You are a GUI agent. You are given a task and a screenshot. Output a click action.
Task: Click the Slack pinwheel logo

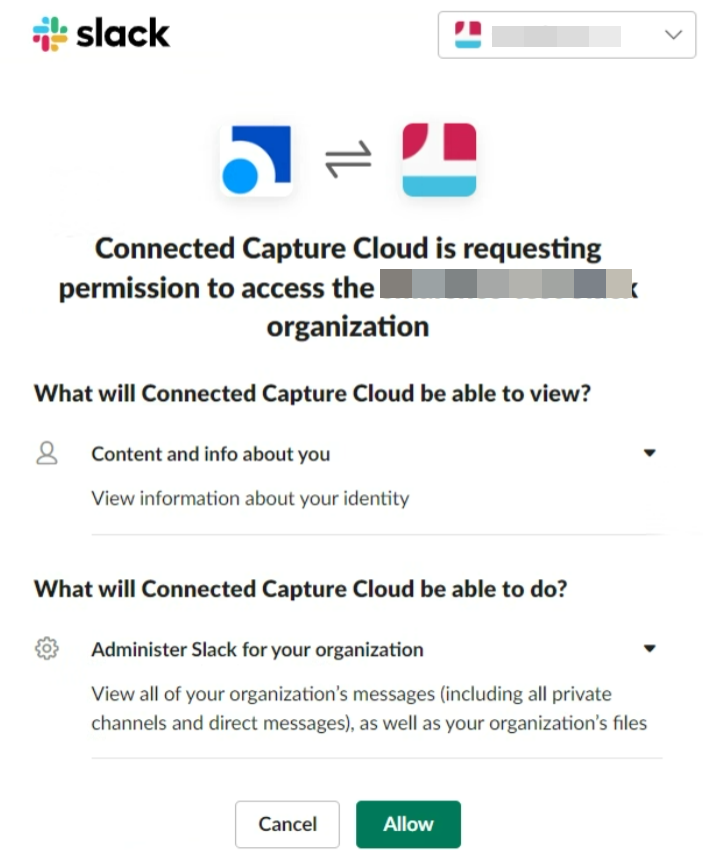[47, 33]
